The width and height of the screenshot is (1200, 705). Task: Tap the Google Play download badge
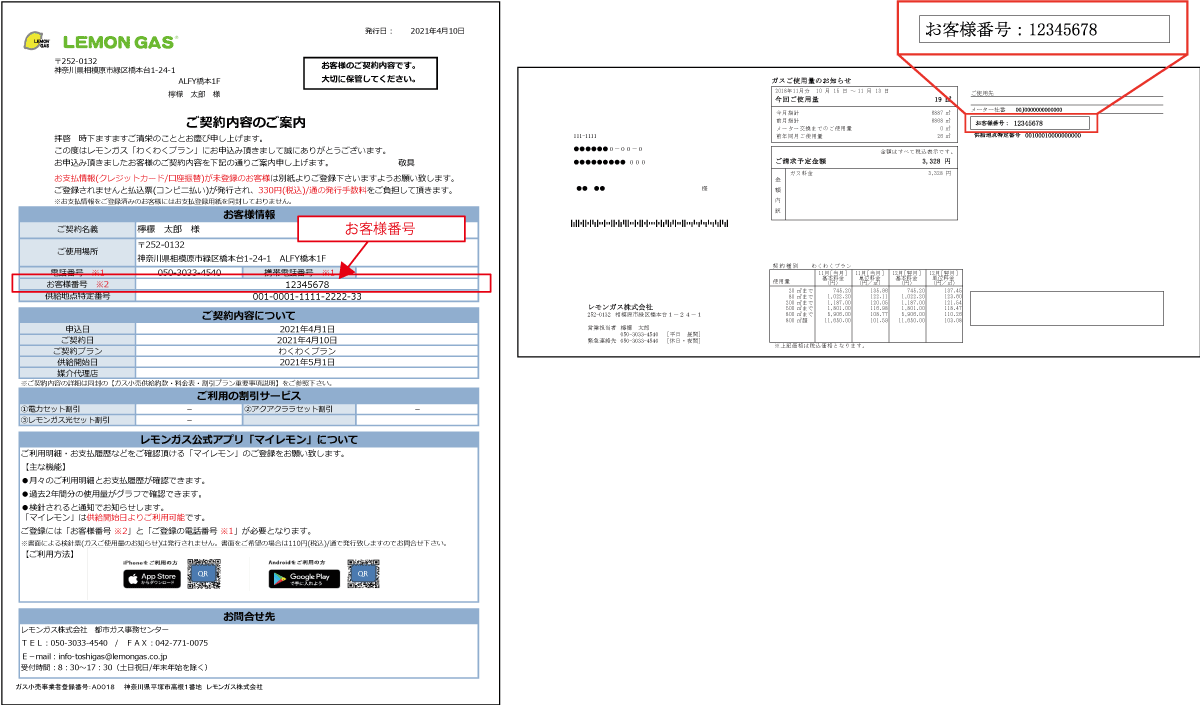tap(304, 577)
